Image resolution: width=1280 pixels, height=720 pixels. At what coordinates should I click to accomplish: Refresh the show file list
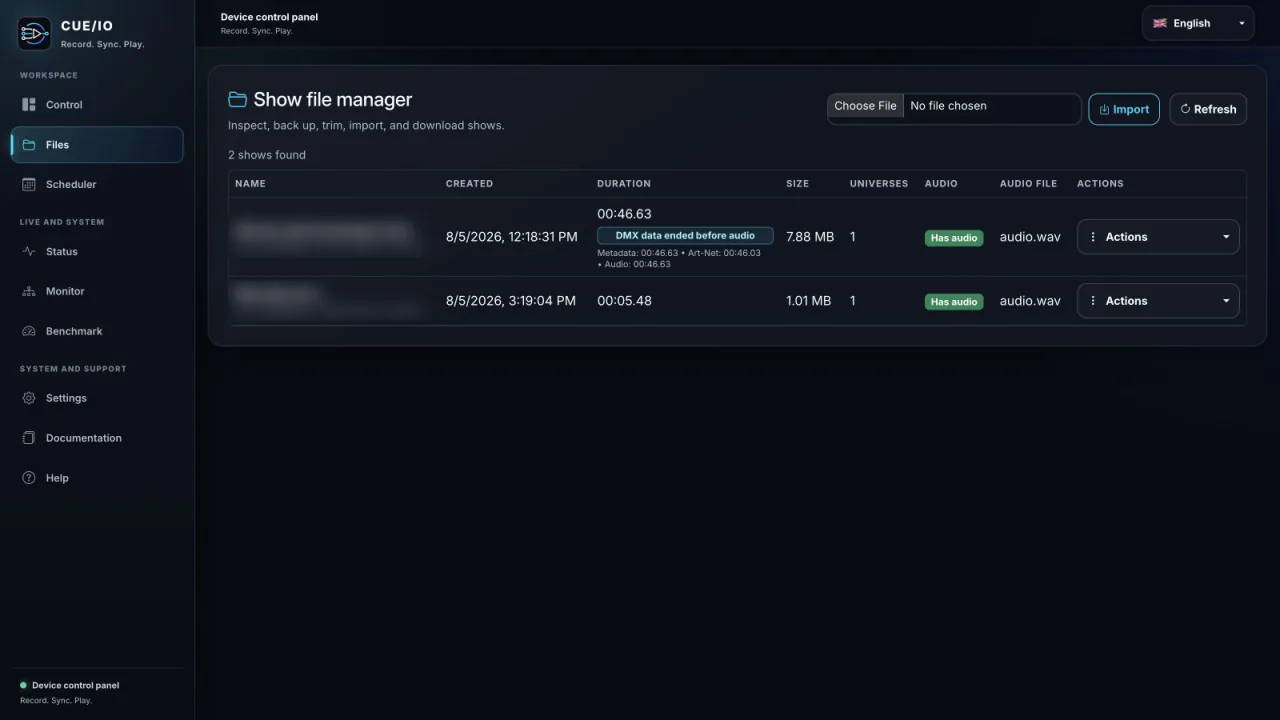(x=1208, y=109)
